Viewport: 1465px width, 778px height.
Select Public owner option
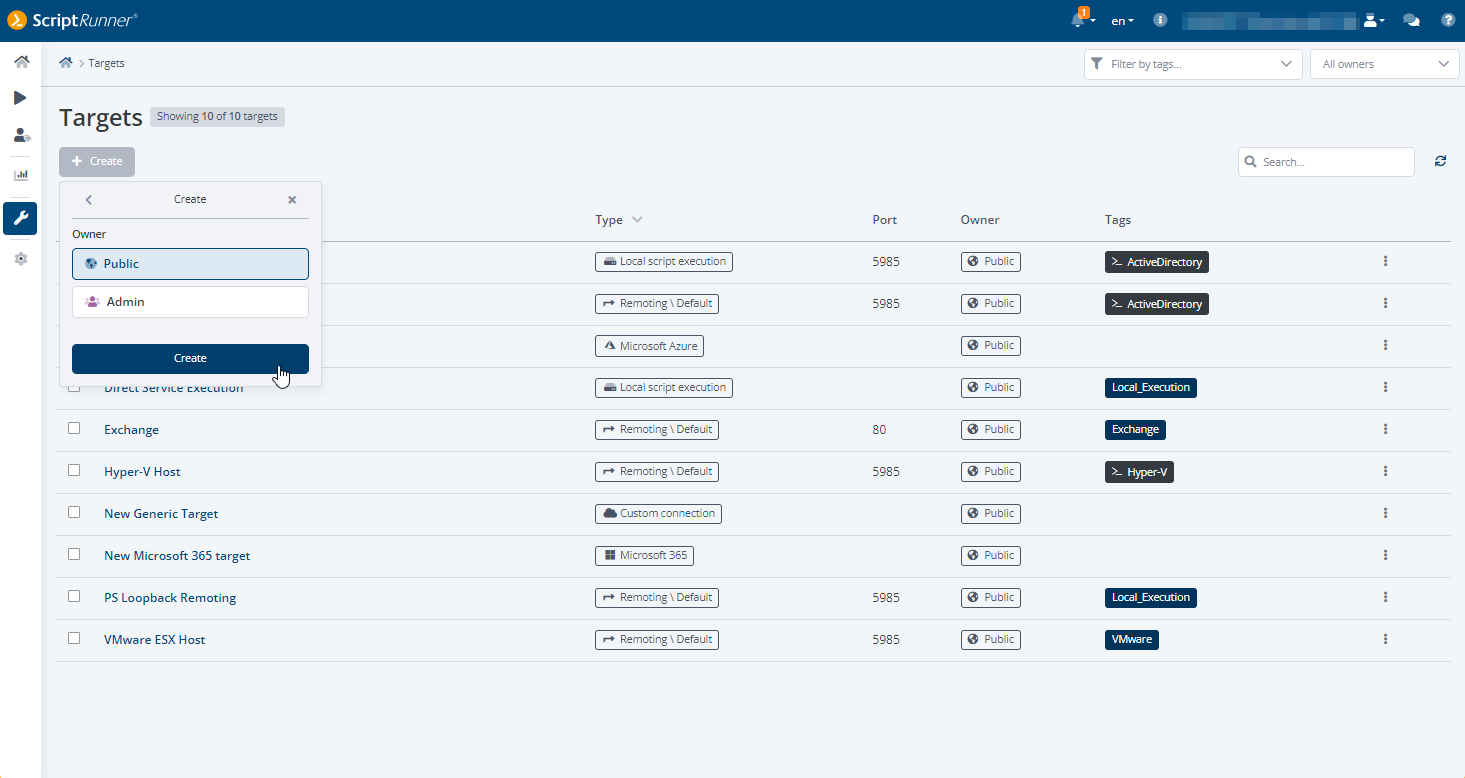coord(190,264)
